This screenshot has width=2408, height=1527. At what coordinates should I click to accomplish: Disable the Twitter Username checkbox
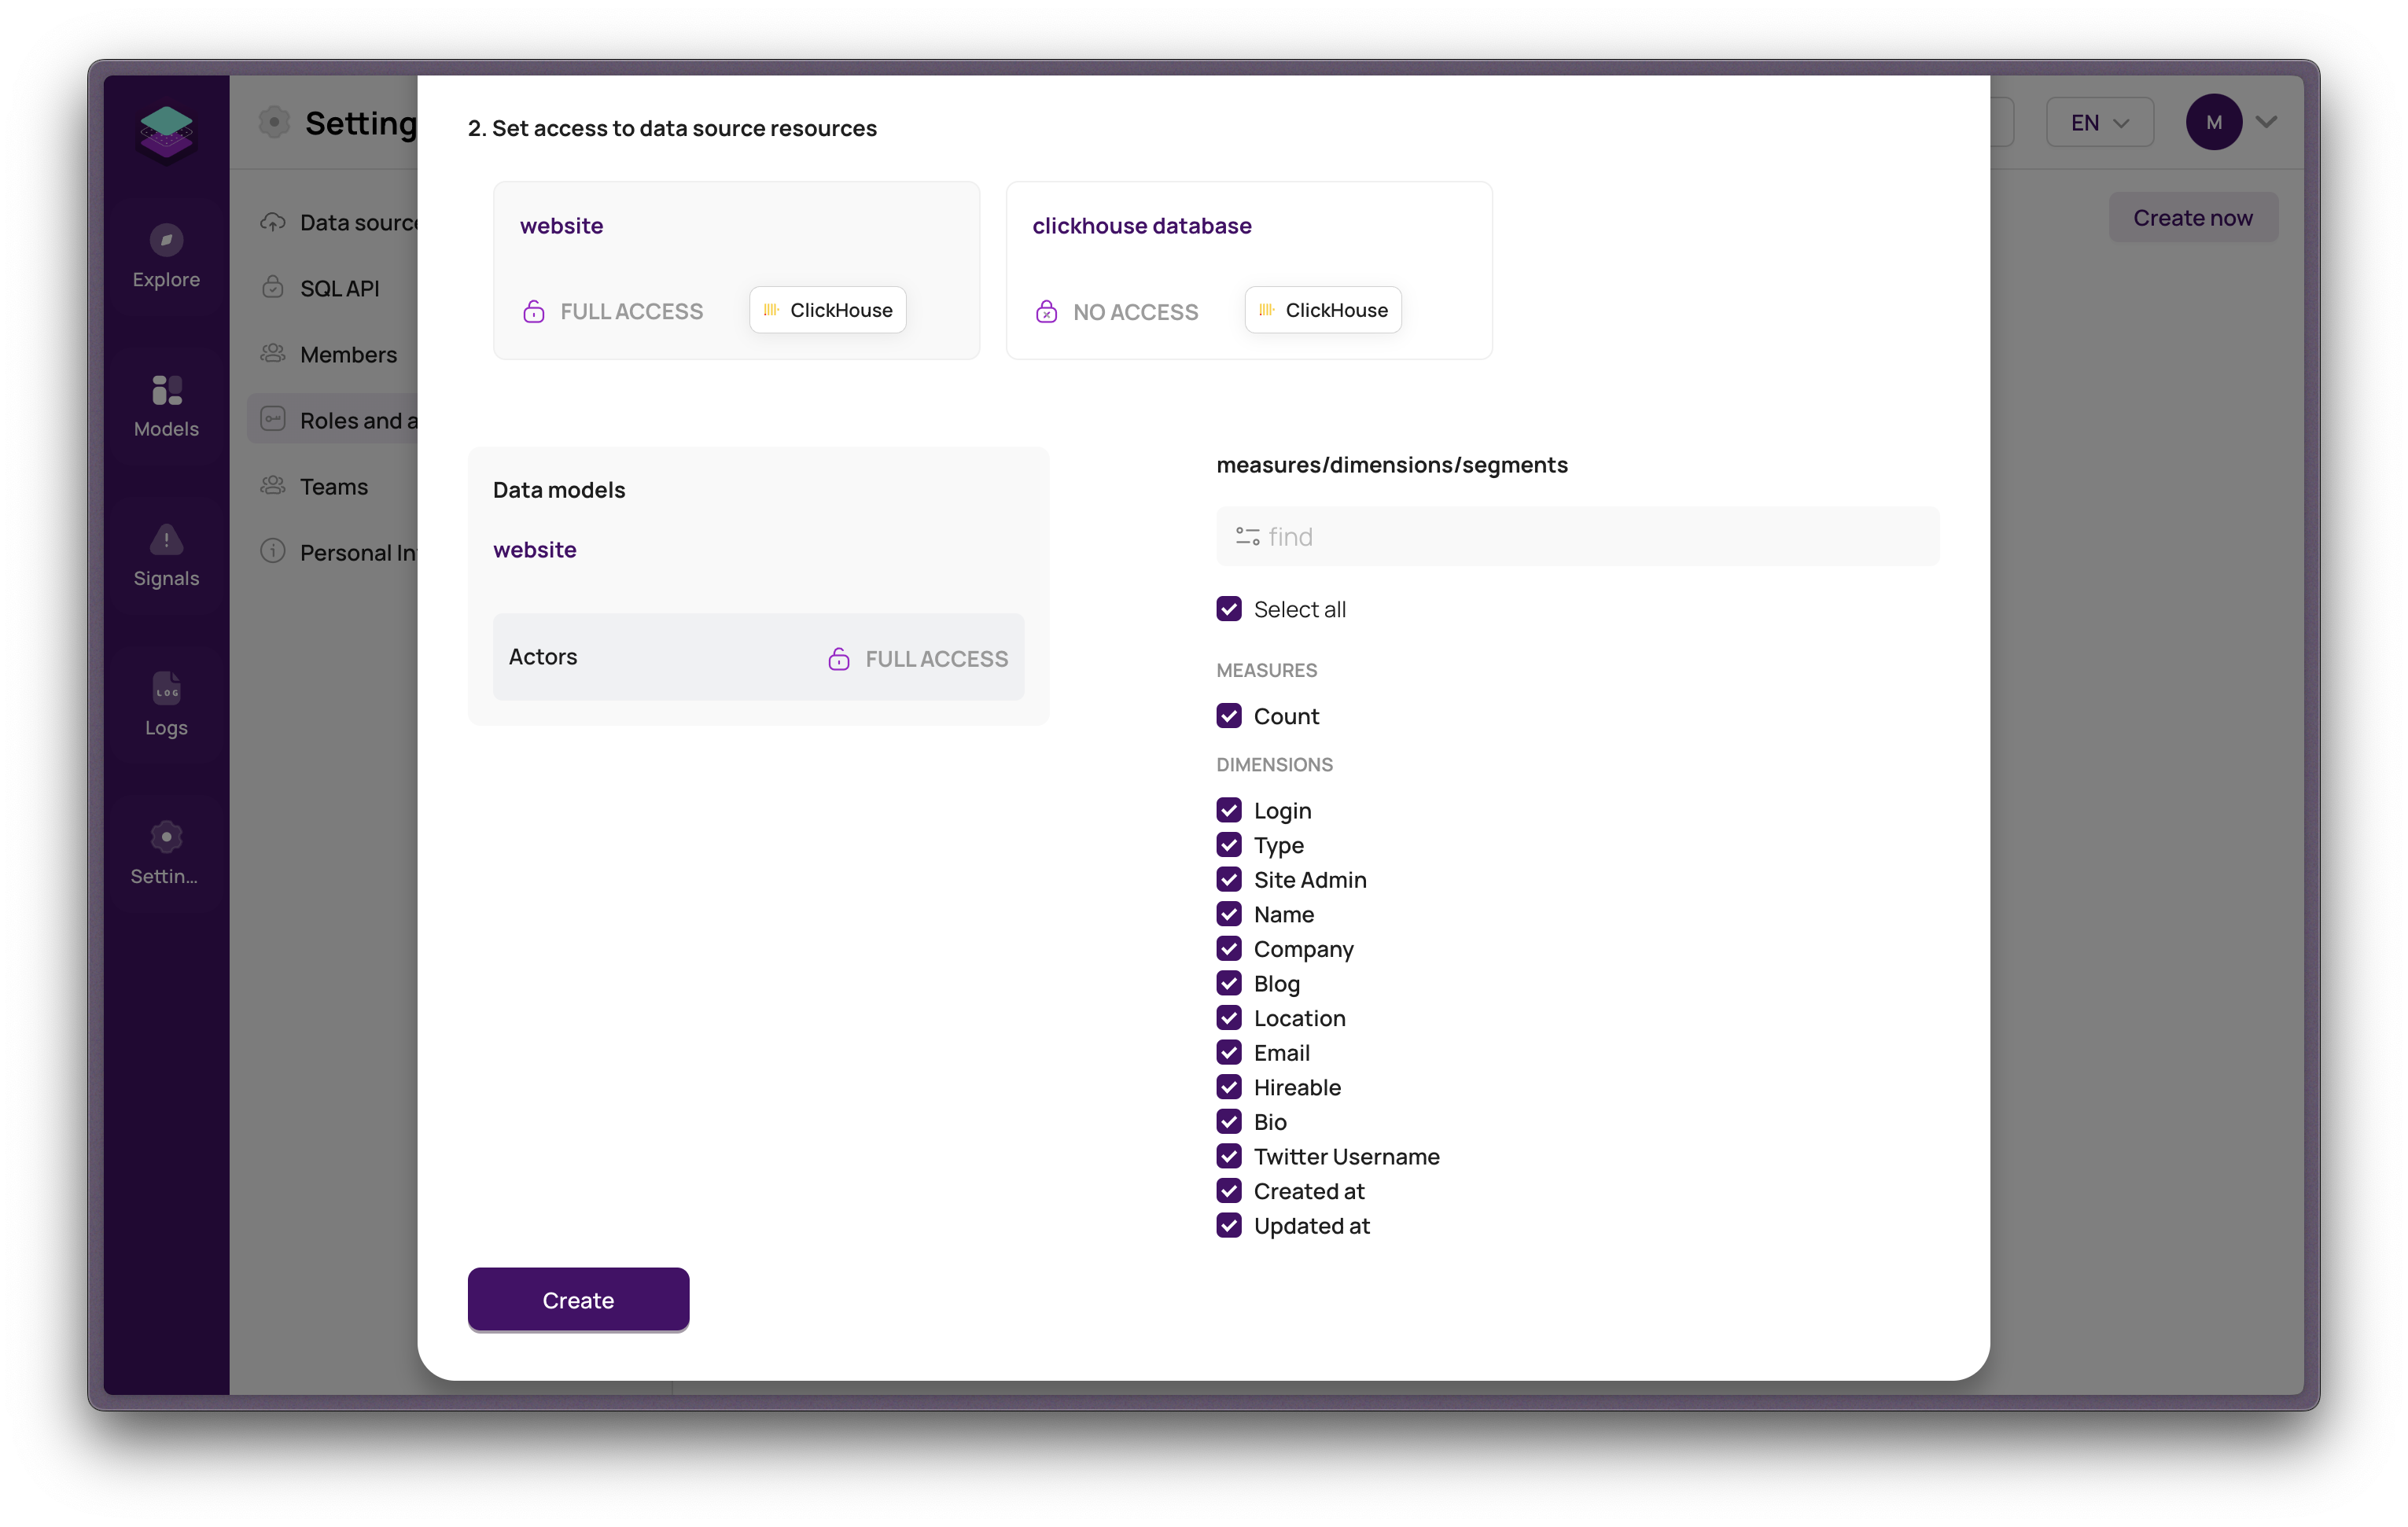(x=1228, y=1157)
